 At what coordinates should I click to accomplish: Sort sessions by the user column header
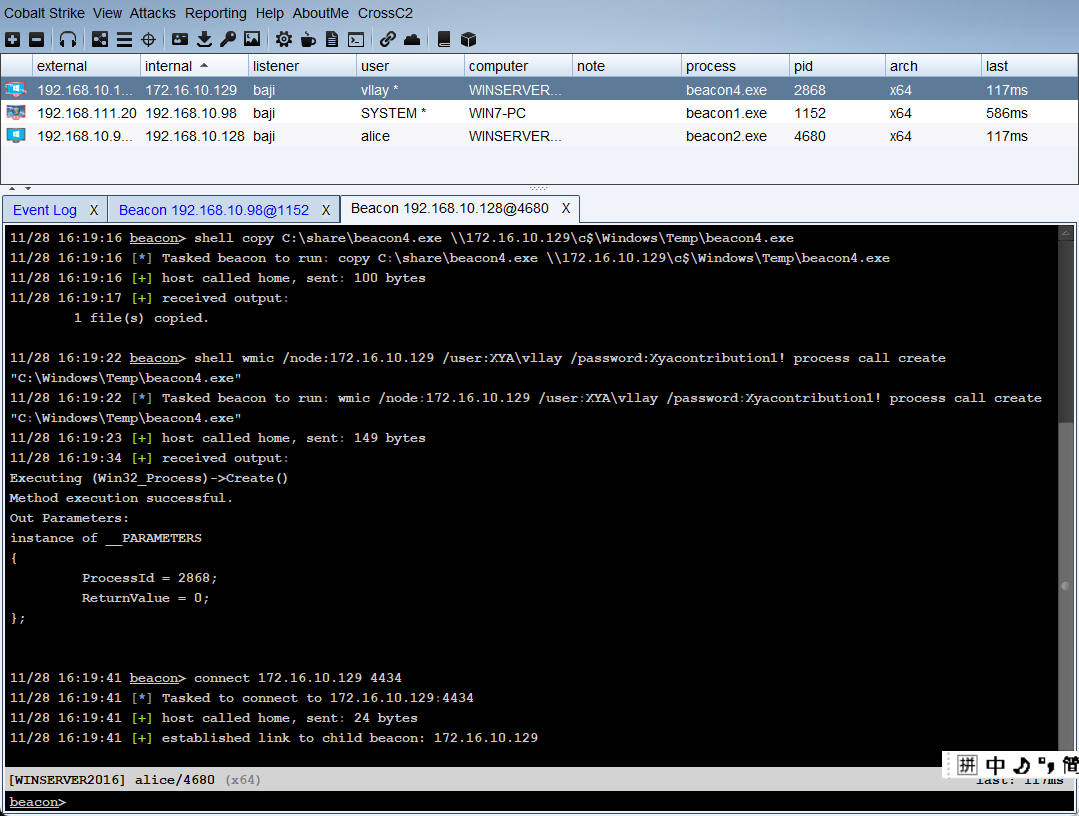[410, 66]
